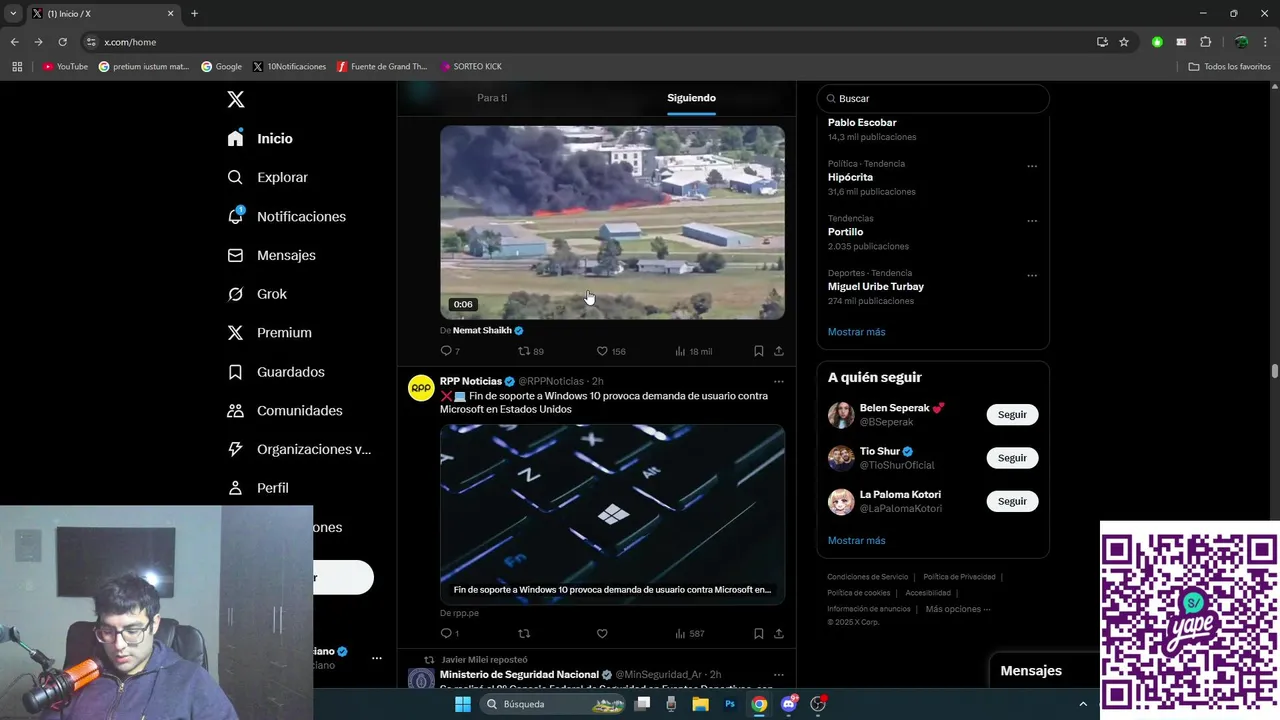Open Explorar in the sidebar
The height and width of the screenshot is (720, 1280).
coord(267,178)
